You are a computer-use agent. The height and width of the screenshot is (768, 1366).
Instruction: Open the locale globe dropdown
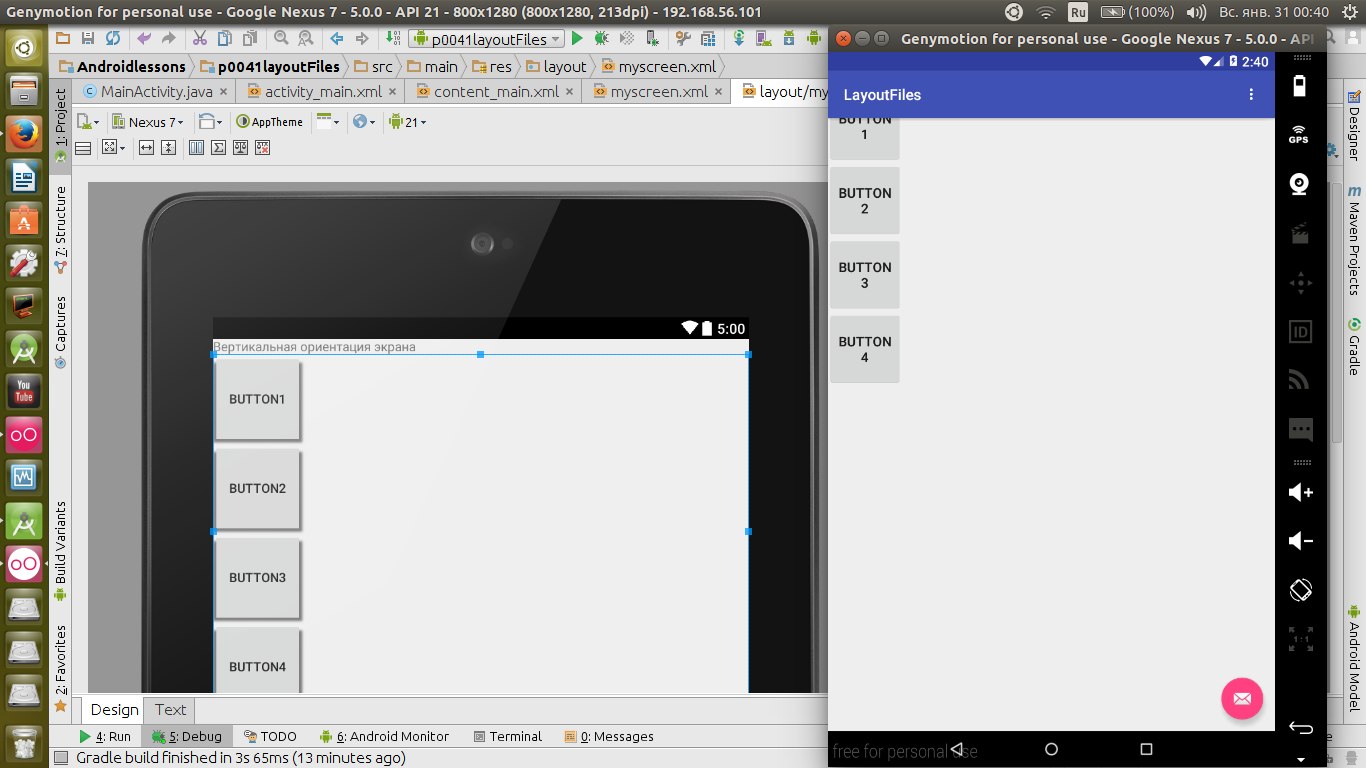(x=364, y=122)
